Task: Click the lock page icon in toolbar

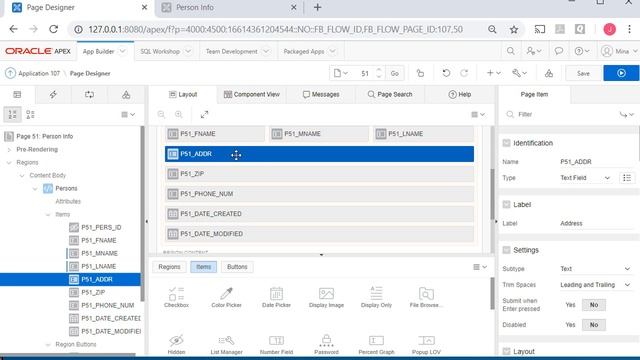Action: point(420,73)
